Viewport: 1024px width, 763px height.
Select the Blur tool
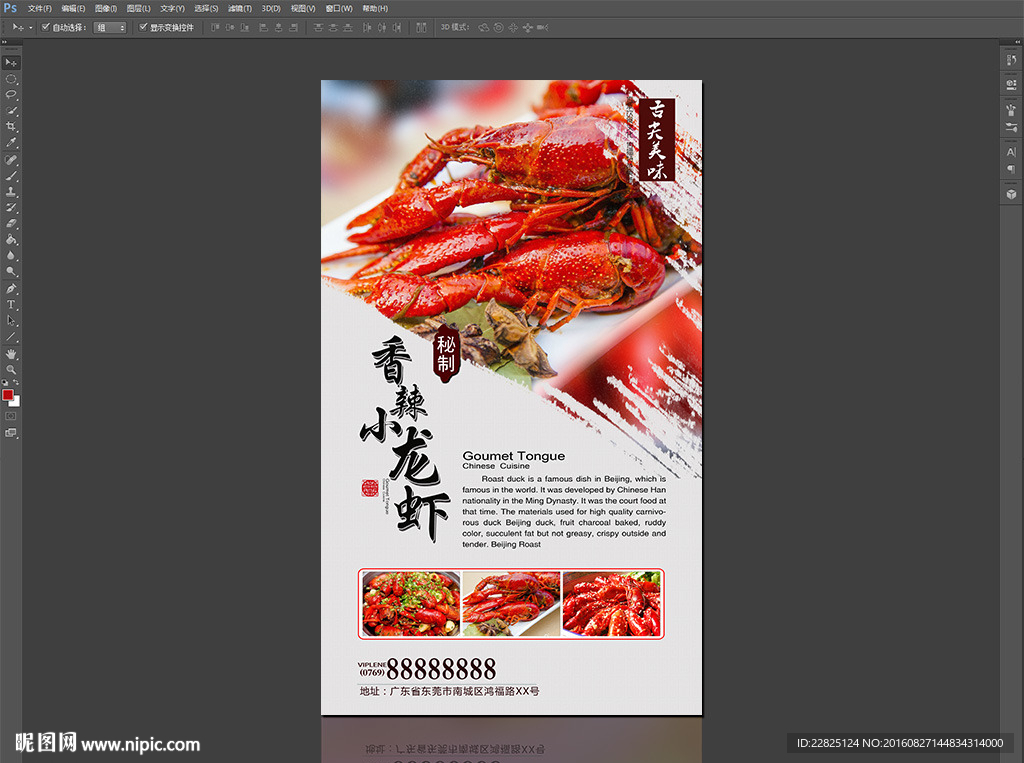[11, 255]
